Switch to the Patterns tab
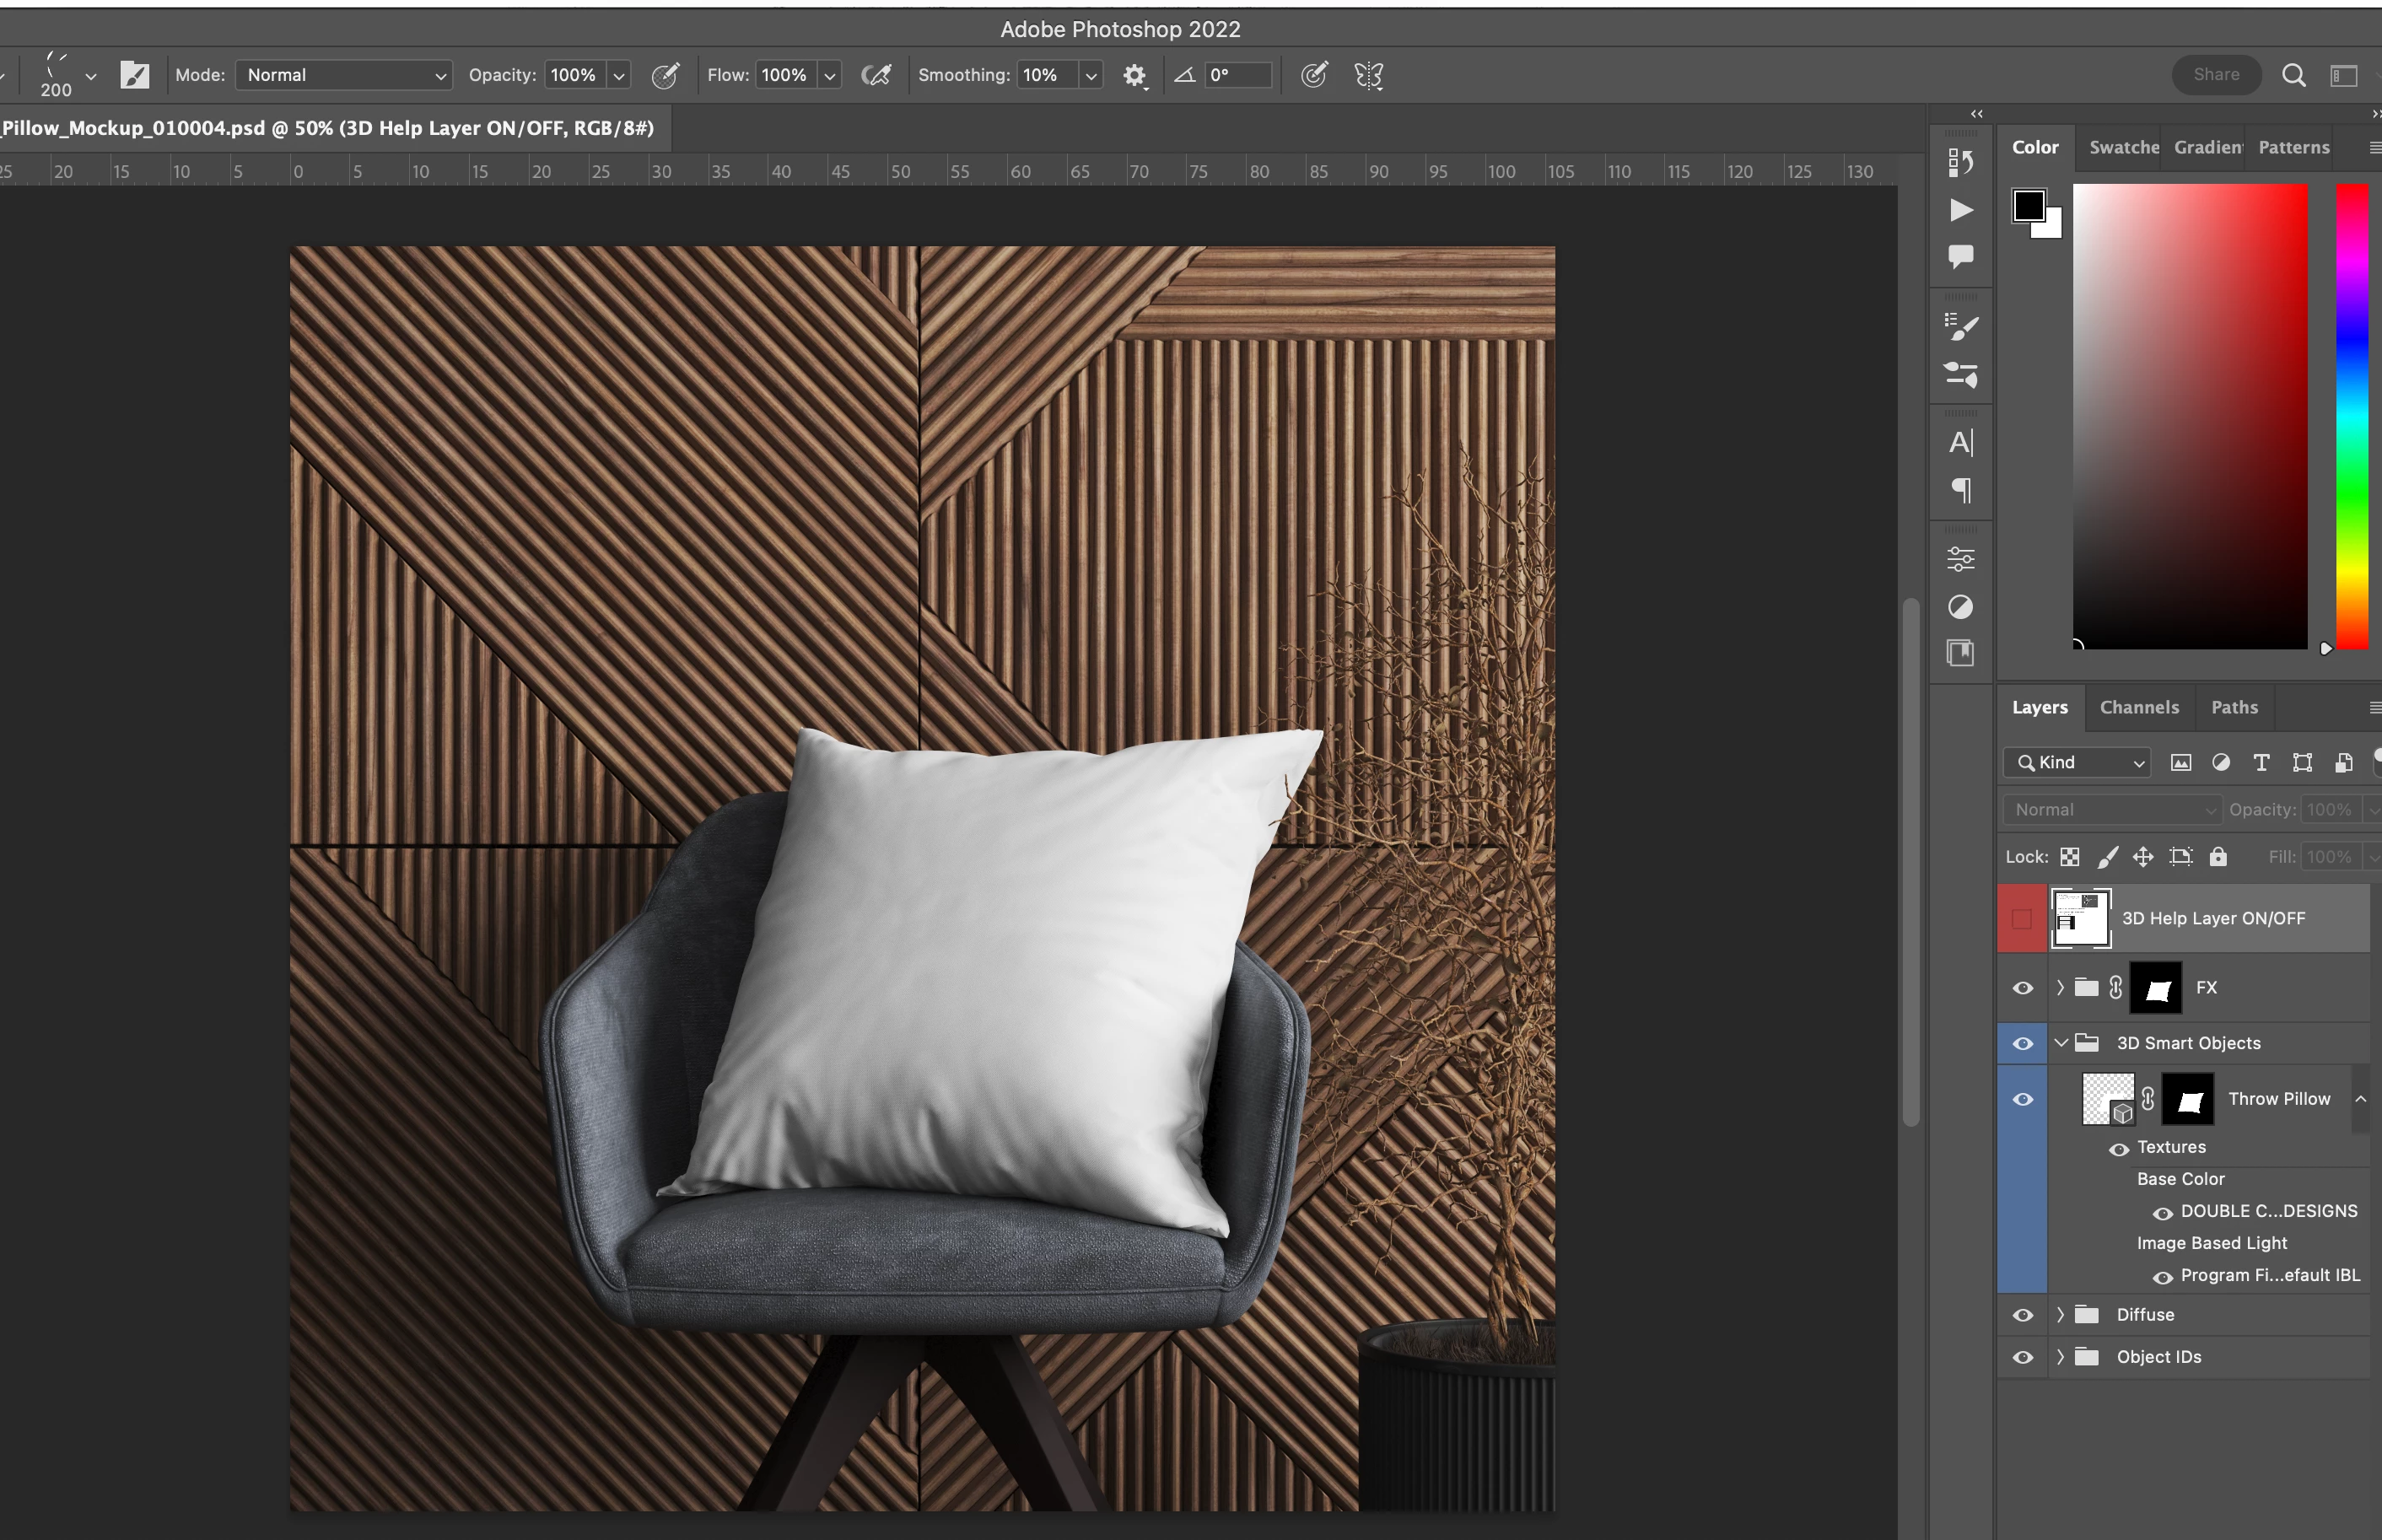Image resolution: width=2382 pixels, height=1540 pixels. tap(2293, 147)
